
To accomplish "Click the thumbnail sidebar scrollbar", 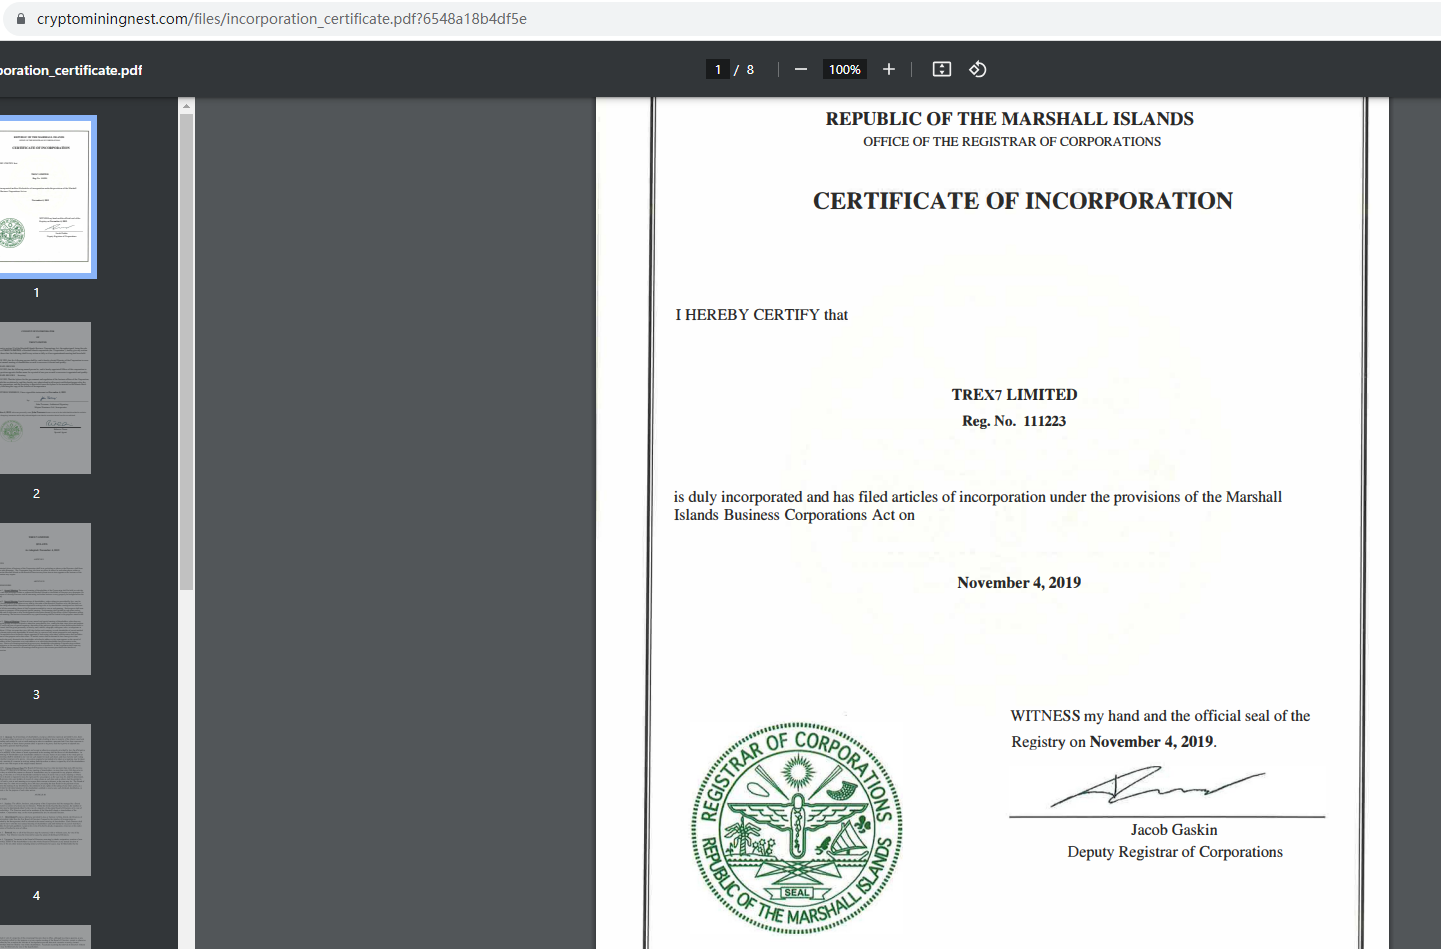I will pyautogui.click(x=186, y=352).
